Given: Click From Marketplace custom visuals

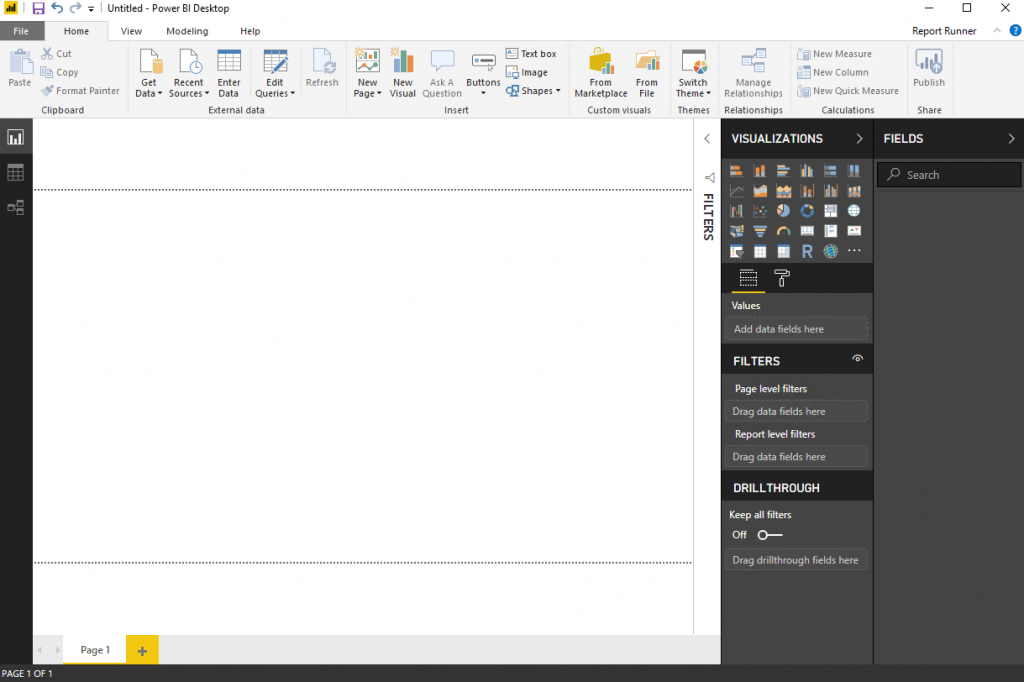Looking at the screenshot, I should coord(601,74).
